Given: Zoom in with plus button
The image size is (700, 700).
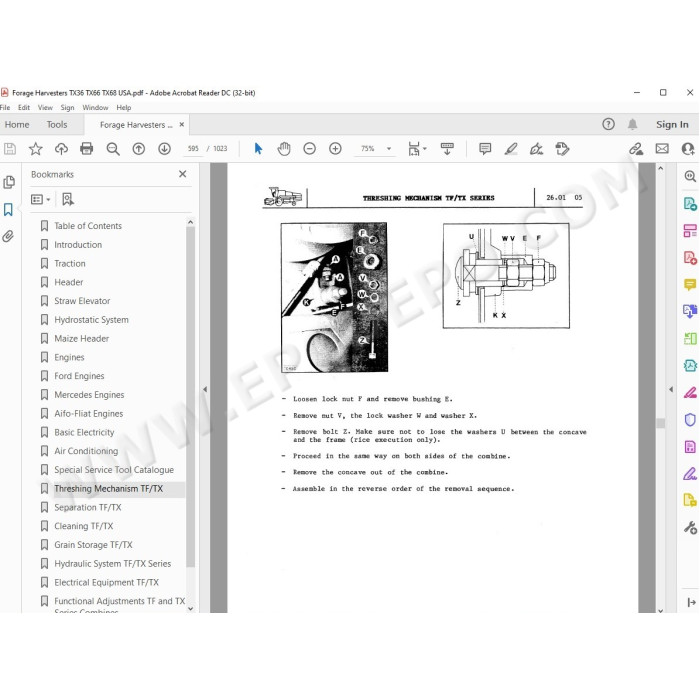Looking at the screenshot, I should click(x=335, y=149).
